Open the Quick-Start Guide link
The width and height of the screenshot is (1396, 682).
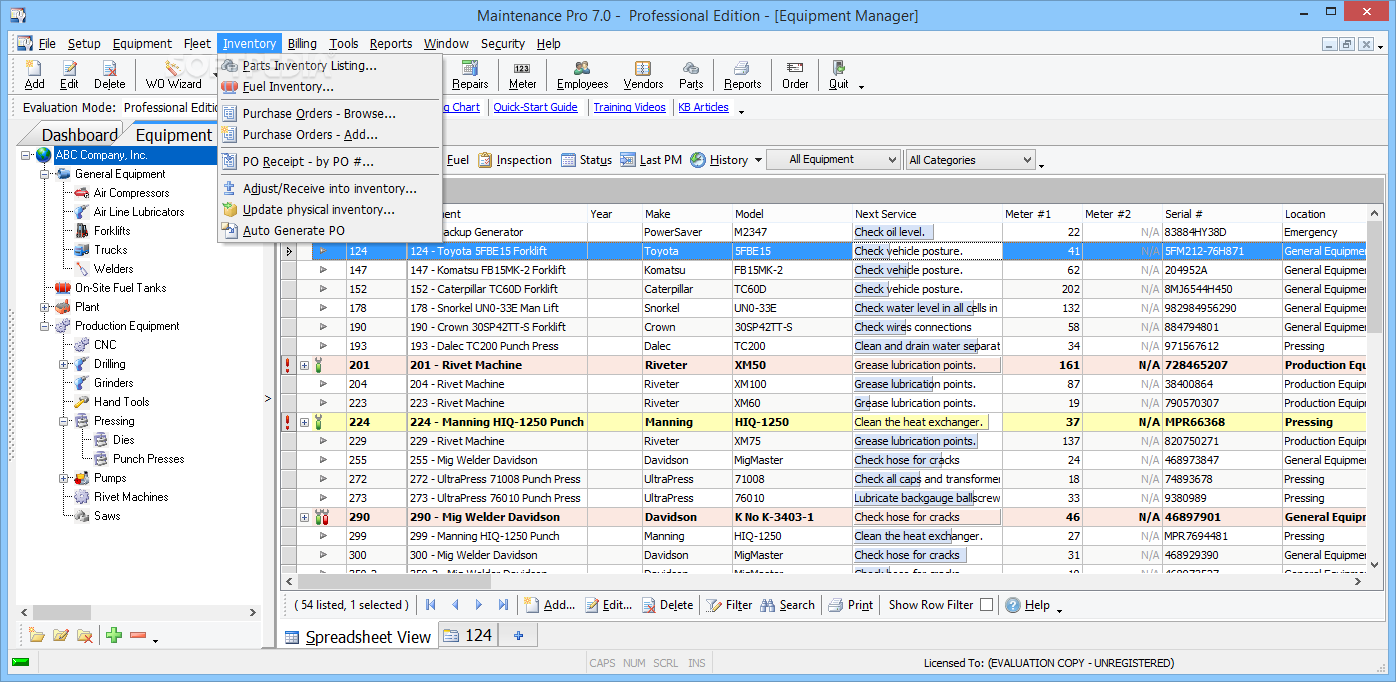coord(535,107)
